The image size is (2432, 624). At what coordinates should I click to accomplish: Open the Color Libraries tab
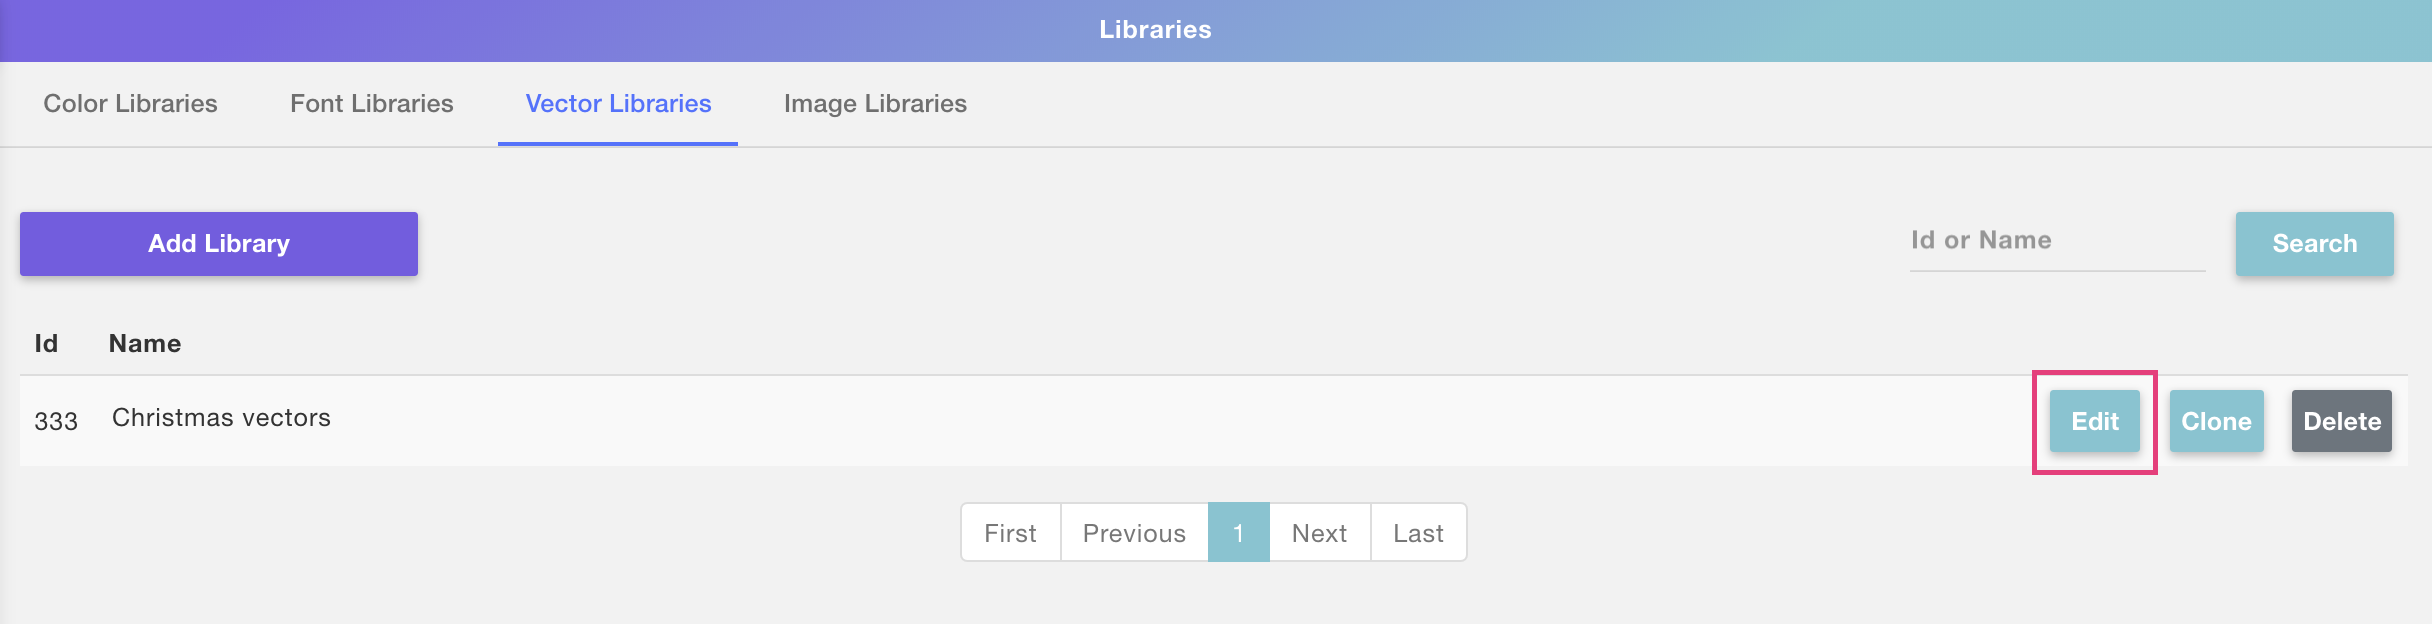[130, 104]
